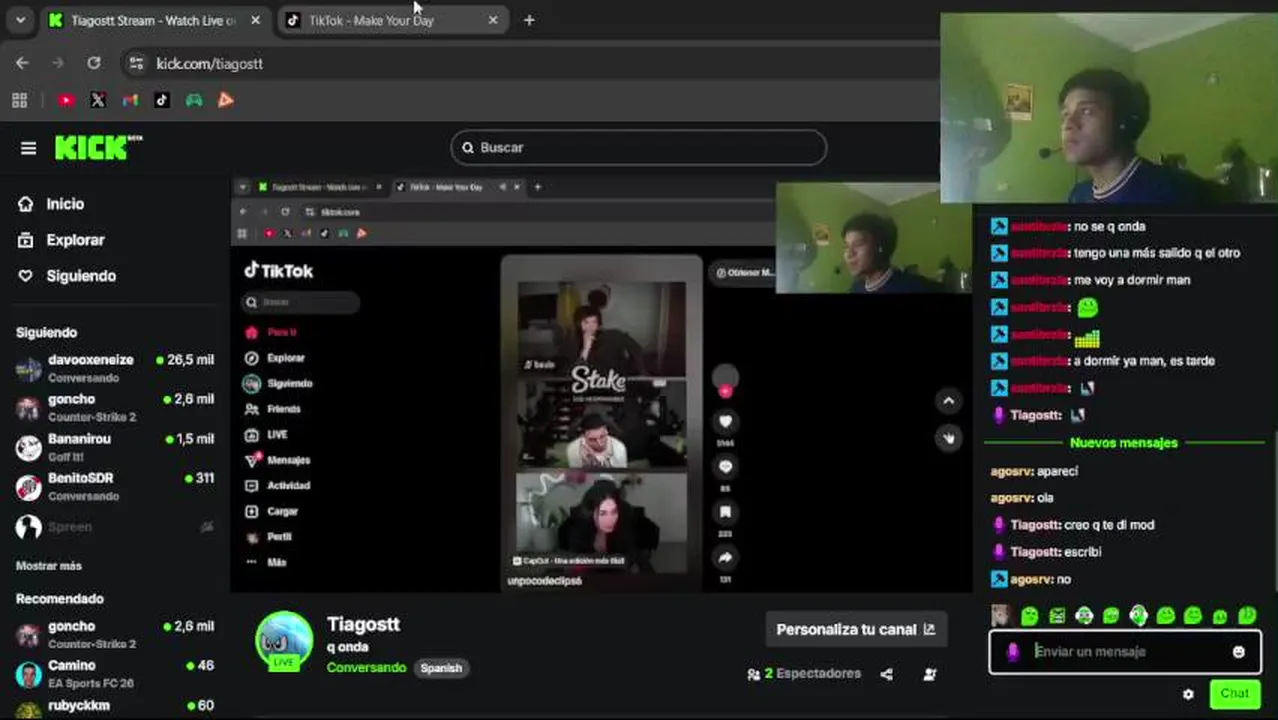
Task: Click the purple identity badge in chat input
Action: (1012, 652)
